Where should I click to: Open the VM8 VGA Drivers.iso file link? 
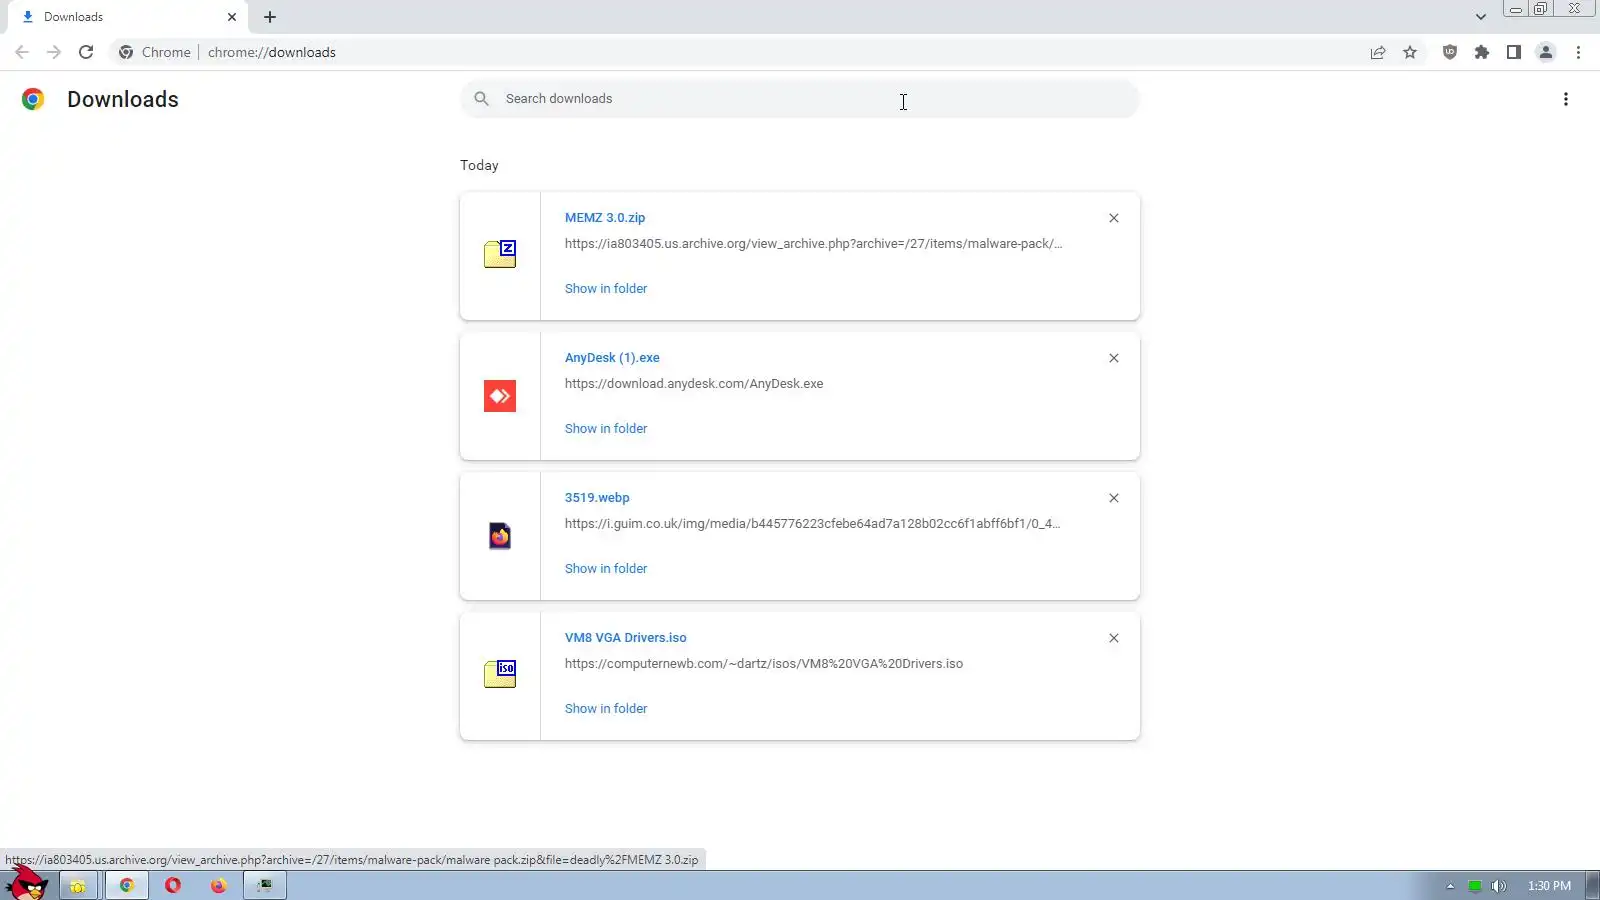[626, 638]
